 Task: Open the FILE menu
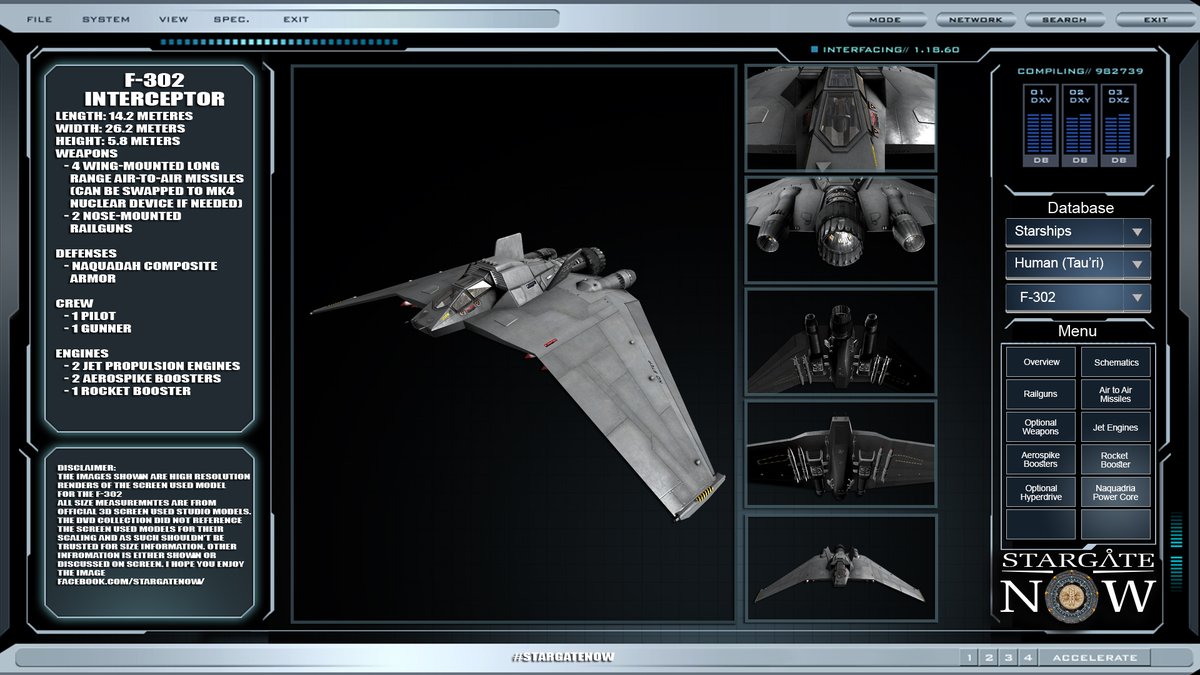[39, 20]
